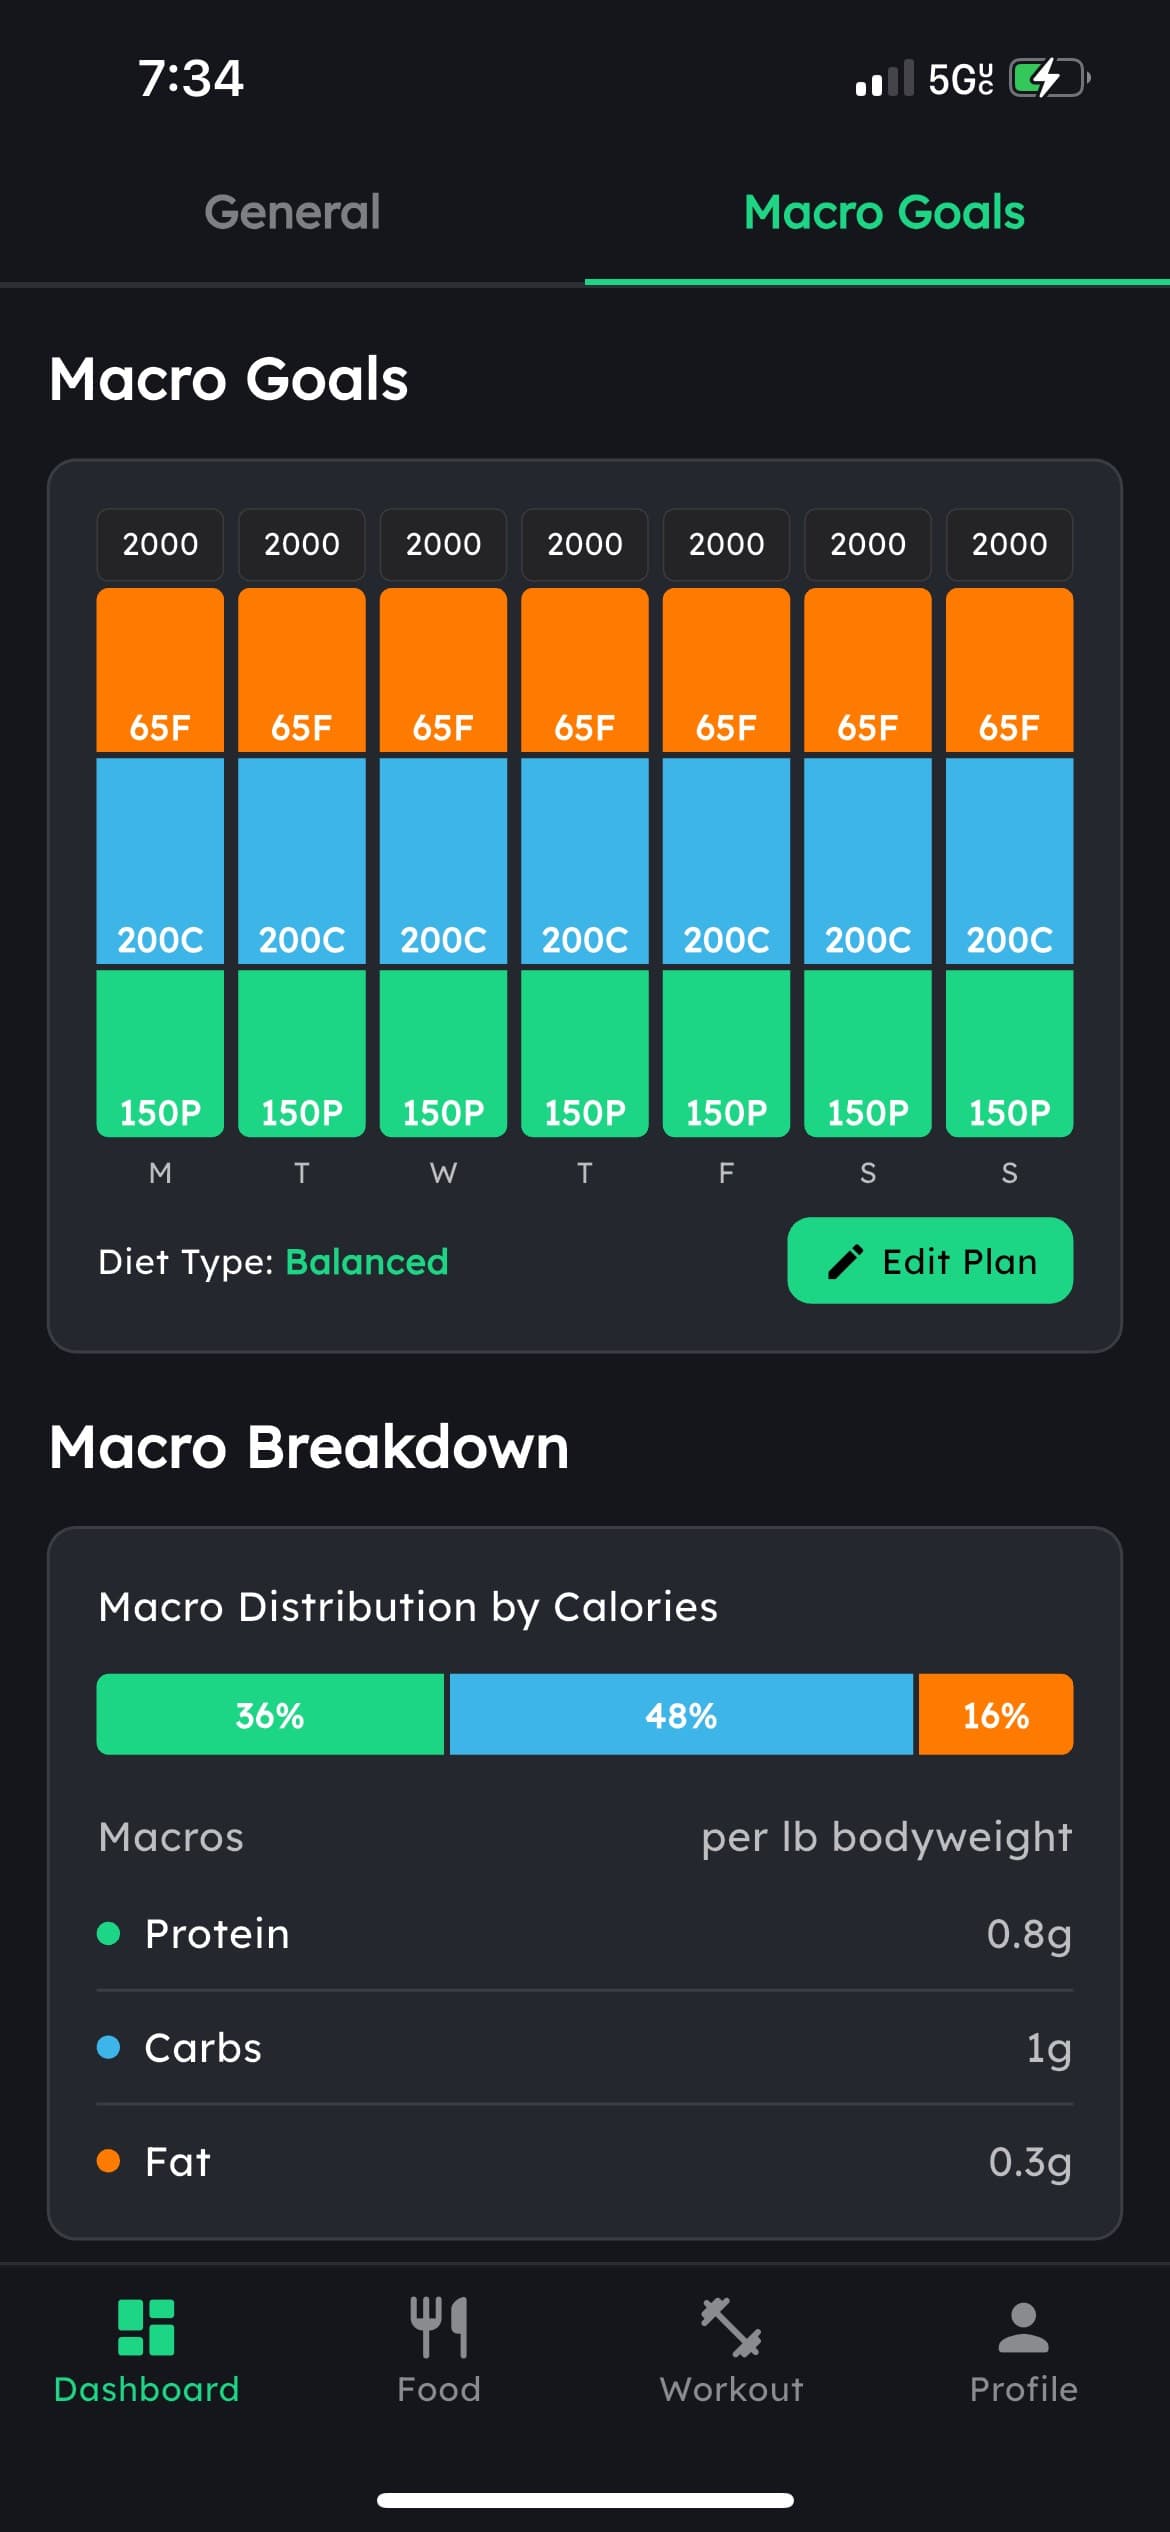
Task: Click the blue 48% carbs bar segment
Action: [x=681, y=1714]
